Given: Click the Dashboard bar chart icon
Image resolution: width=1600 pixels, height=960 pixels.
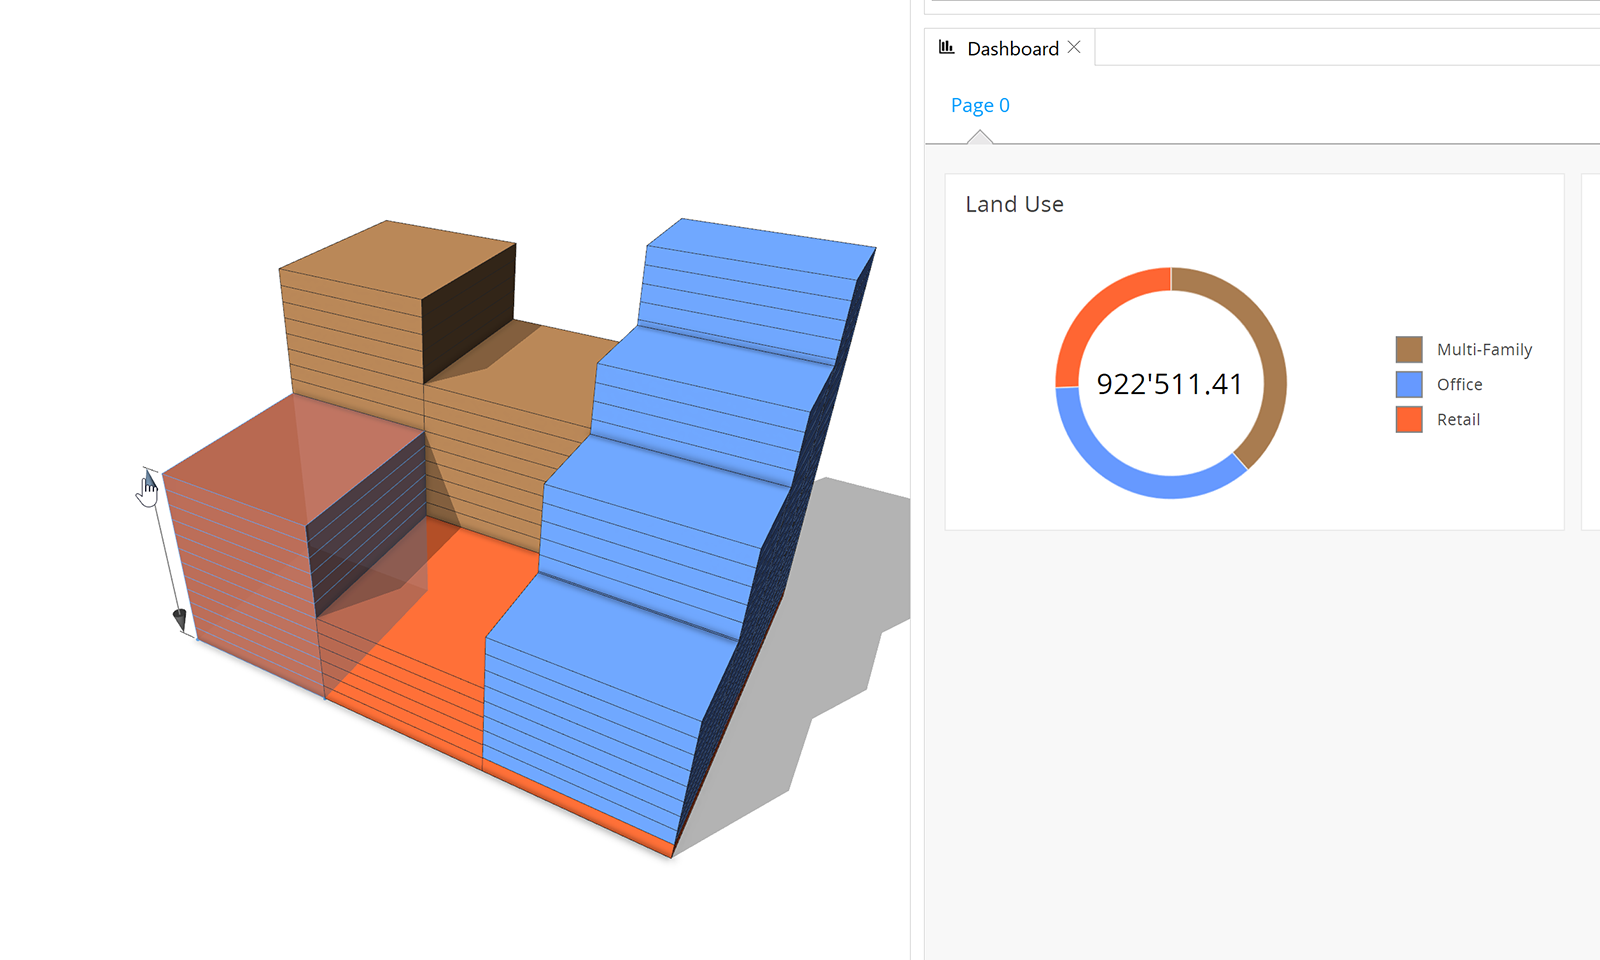Looking at the screenshot, I should (946, 48).
